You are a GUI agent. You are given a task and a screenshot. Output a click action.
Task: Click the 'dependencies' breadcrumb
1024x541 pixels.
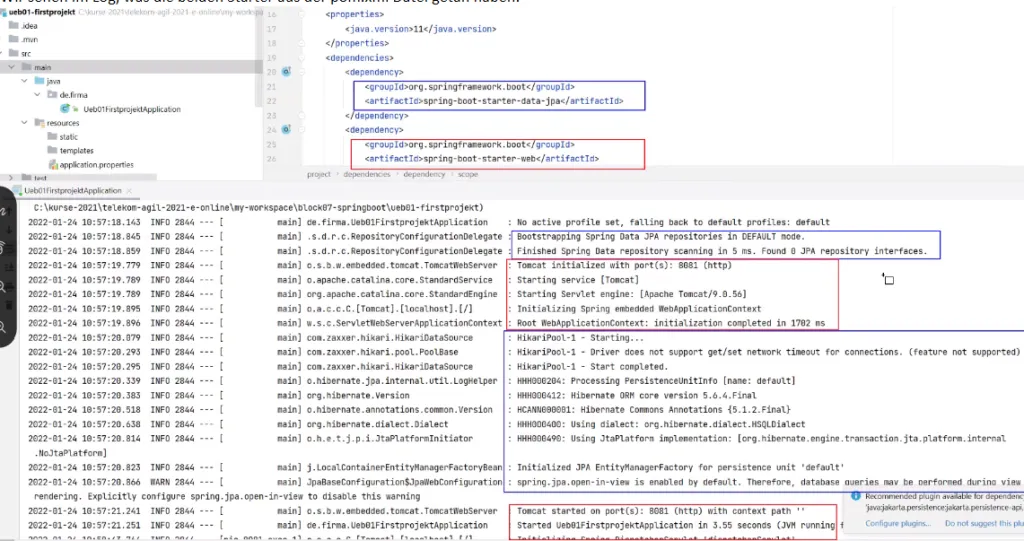click(x=366, y=174)
